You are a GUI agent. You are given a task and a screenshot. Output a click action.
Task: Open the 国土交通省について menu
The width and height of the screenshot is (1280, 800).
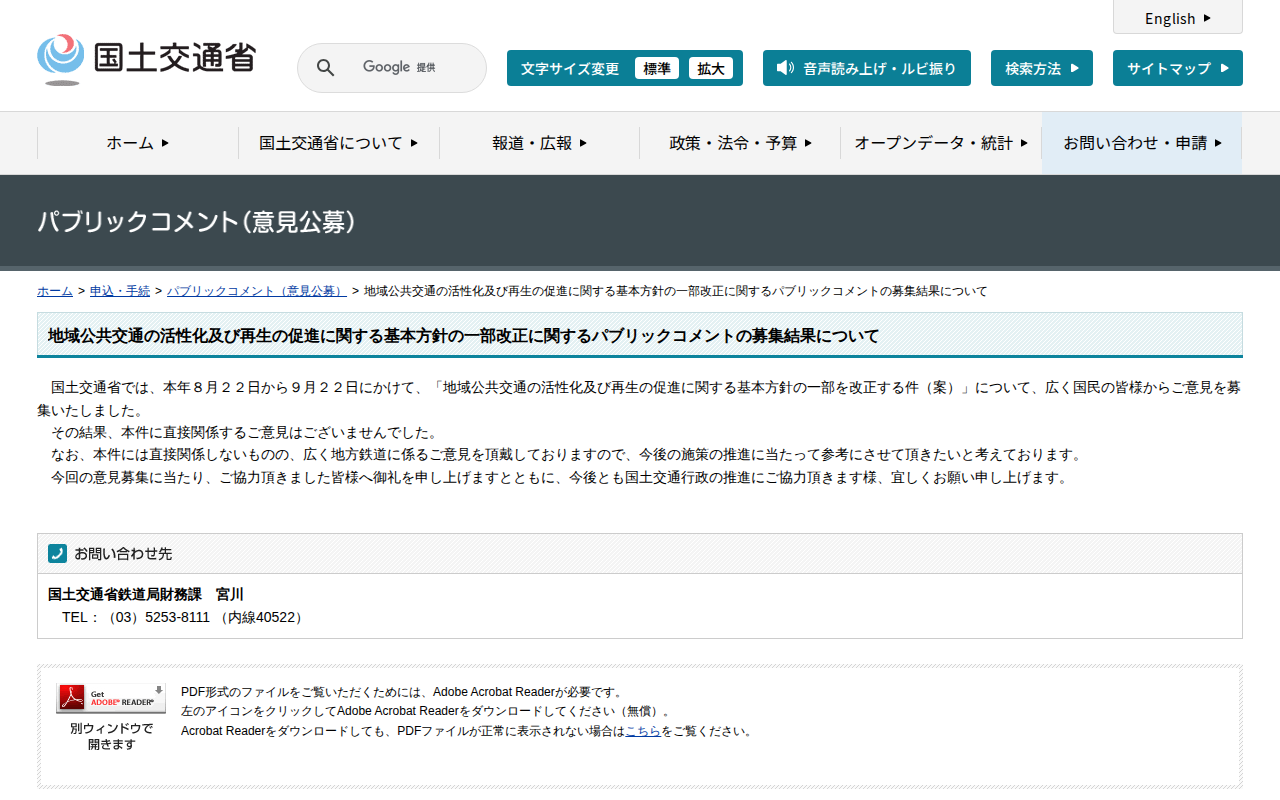(x=339, y=143)
